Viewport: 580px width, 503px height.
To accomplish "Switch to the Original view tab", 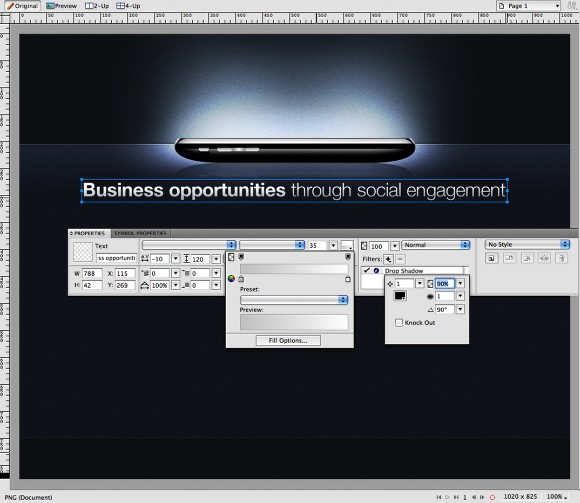I will (x=23, y=6).
